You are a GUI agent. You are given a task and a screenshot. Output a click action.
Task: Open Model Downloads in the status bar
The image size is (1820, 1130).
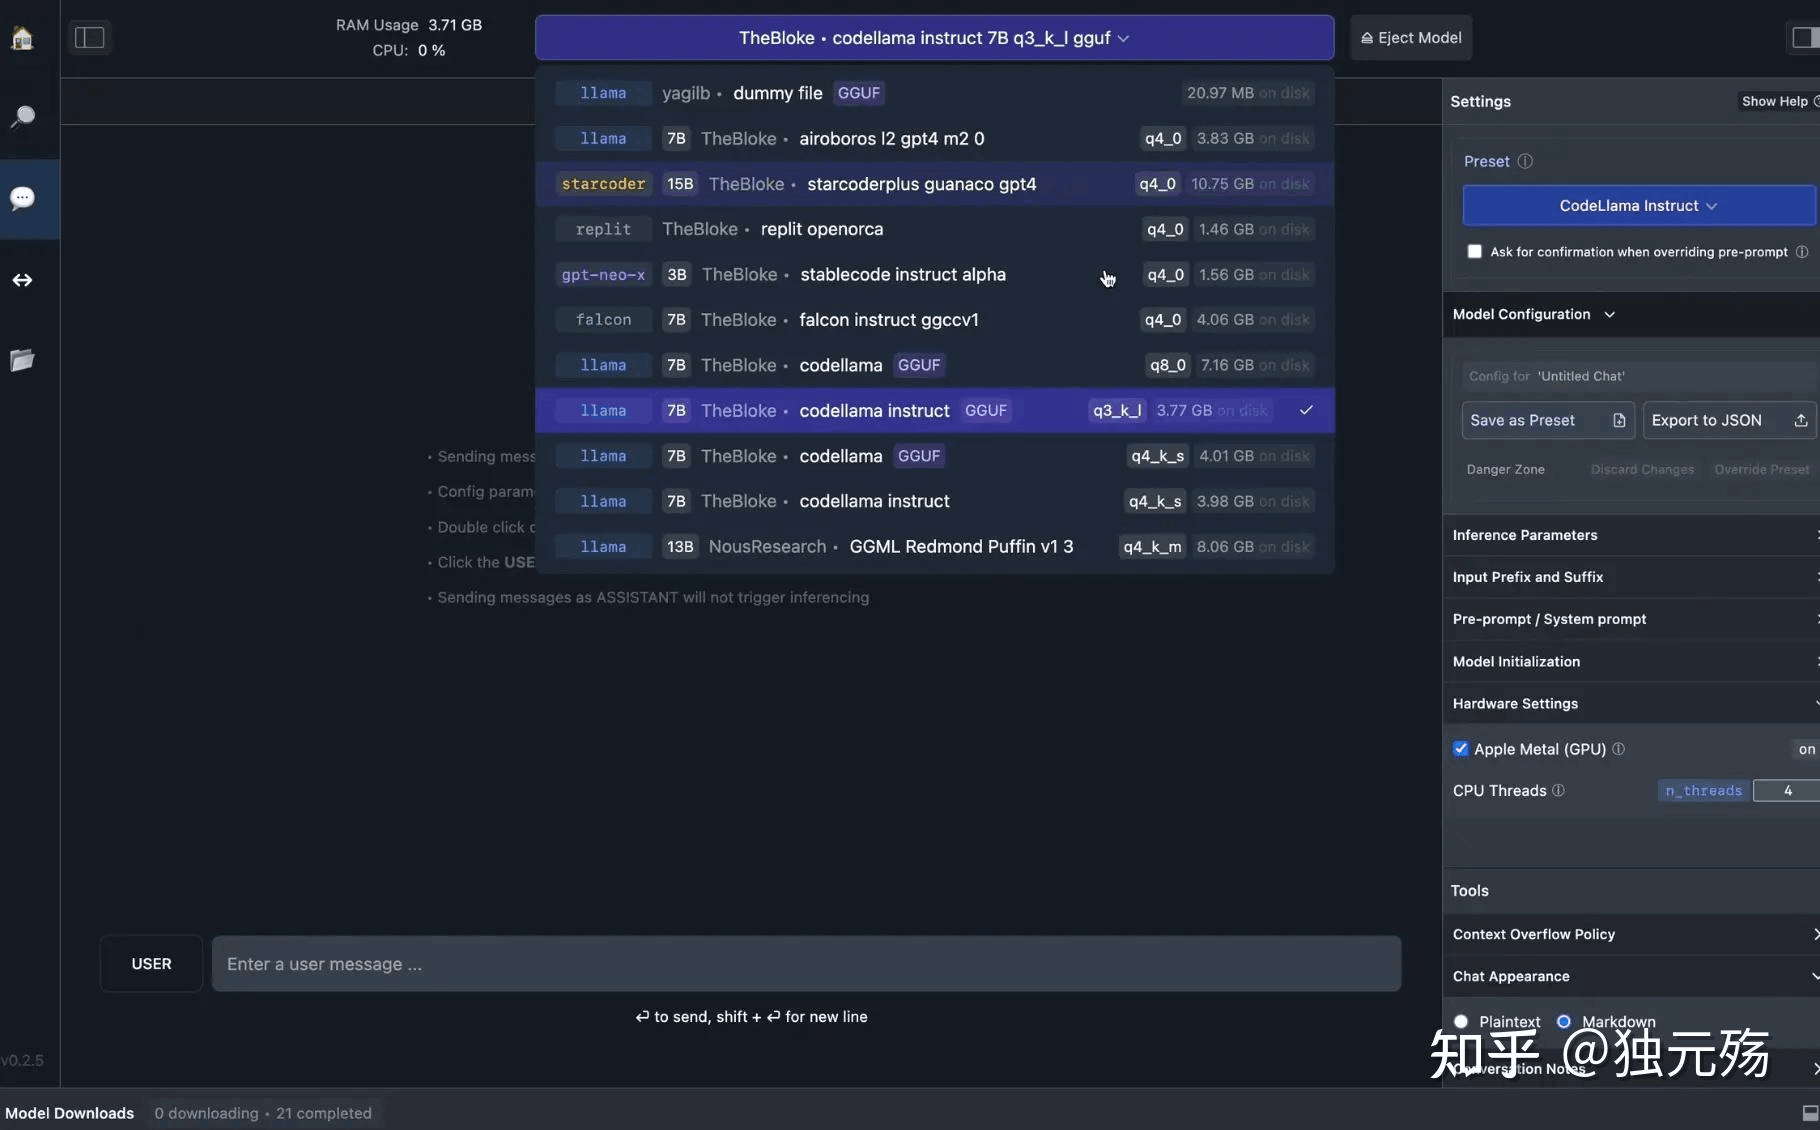click(70, 1113)
